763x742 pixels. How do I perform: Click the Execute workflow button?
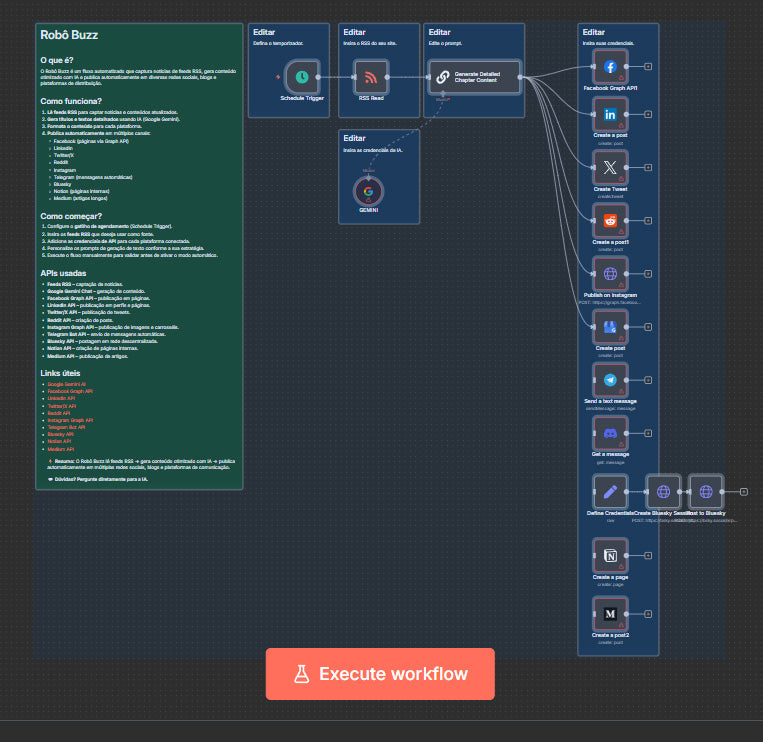380,674
